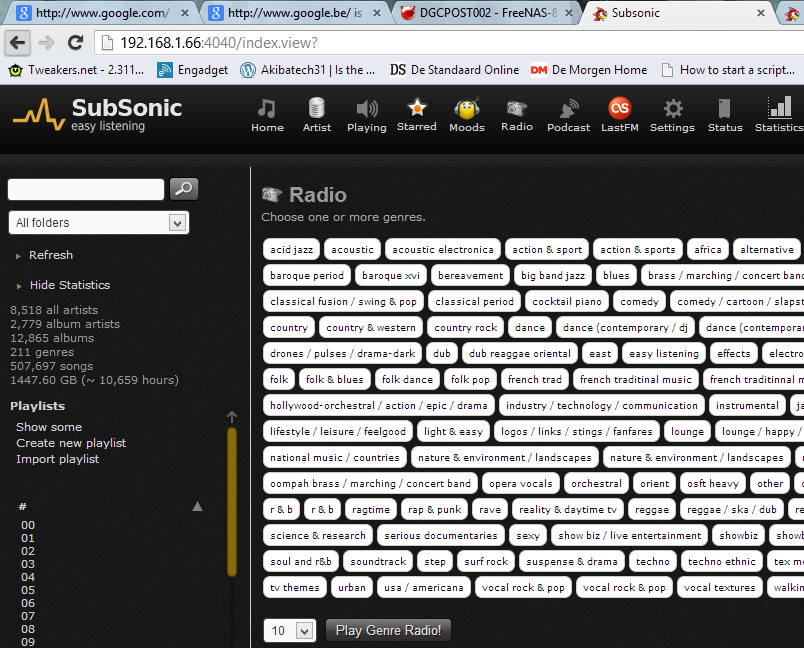Toggle the acid jazz genre tag
804x648 pixels.
coord(291,250)
